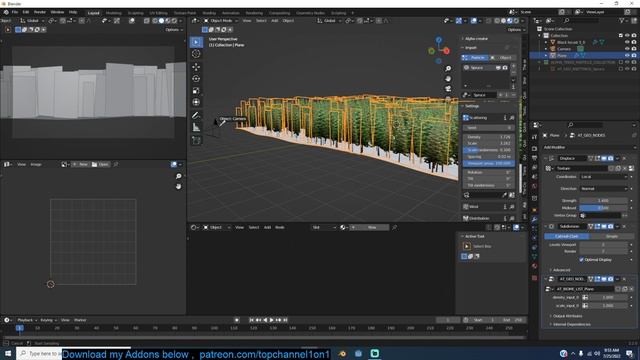Expand the Internal Dependencies section
Viewport: 640px width, 360px height.
pos(570,324)
